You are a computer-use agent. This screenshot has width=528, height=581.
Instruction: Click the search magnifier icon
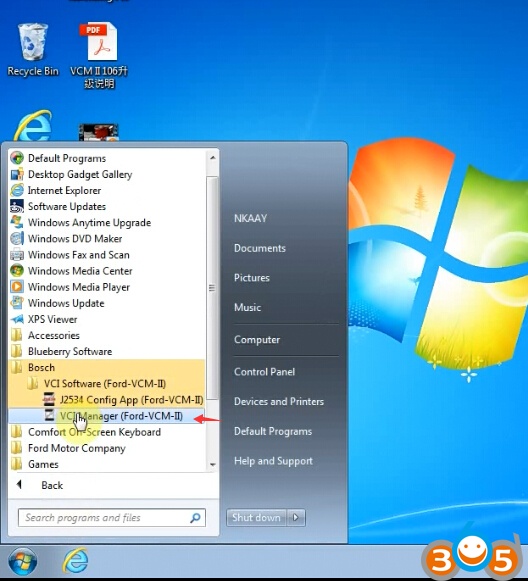195,518
